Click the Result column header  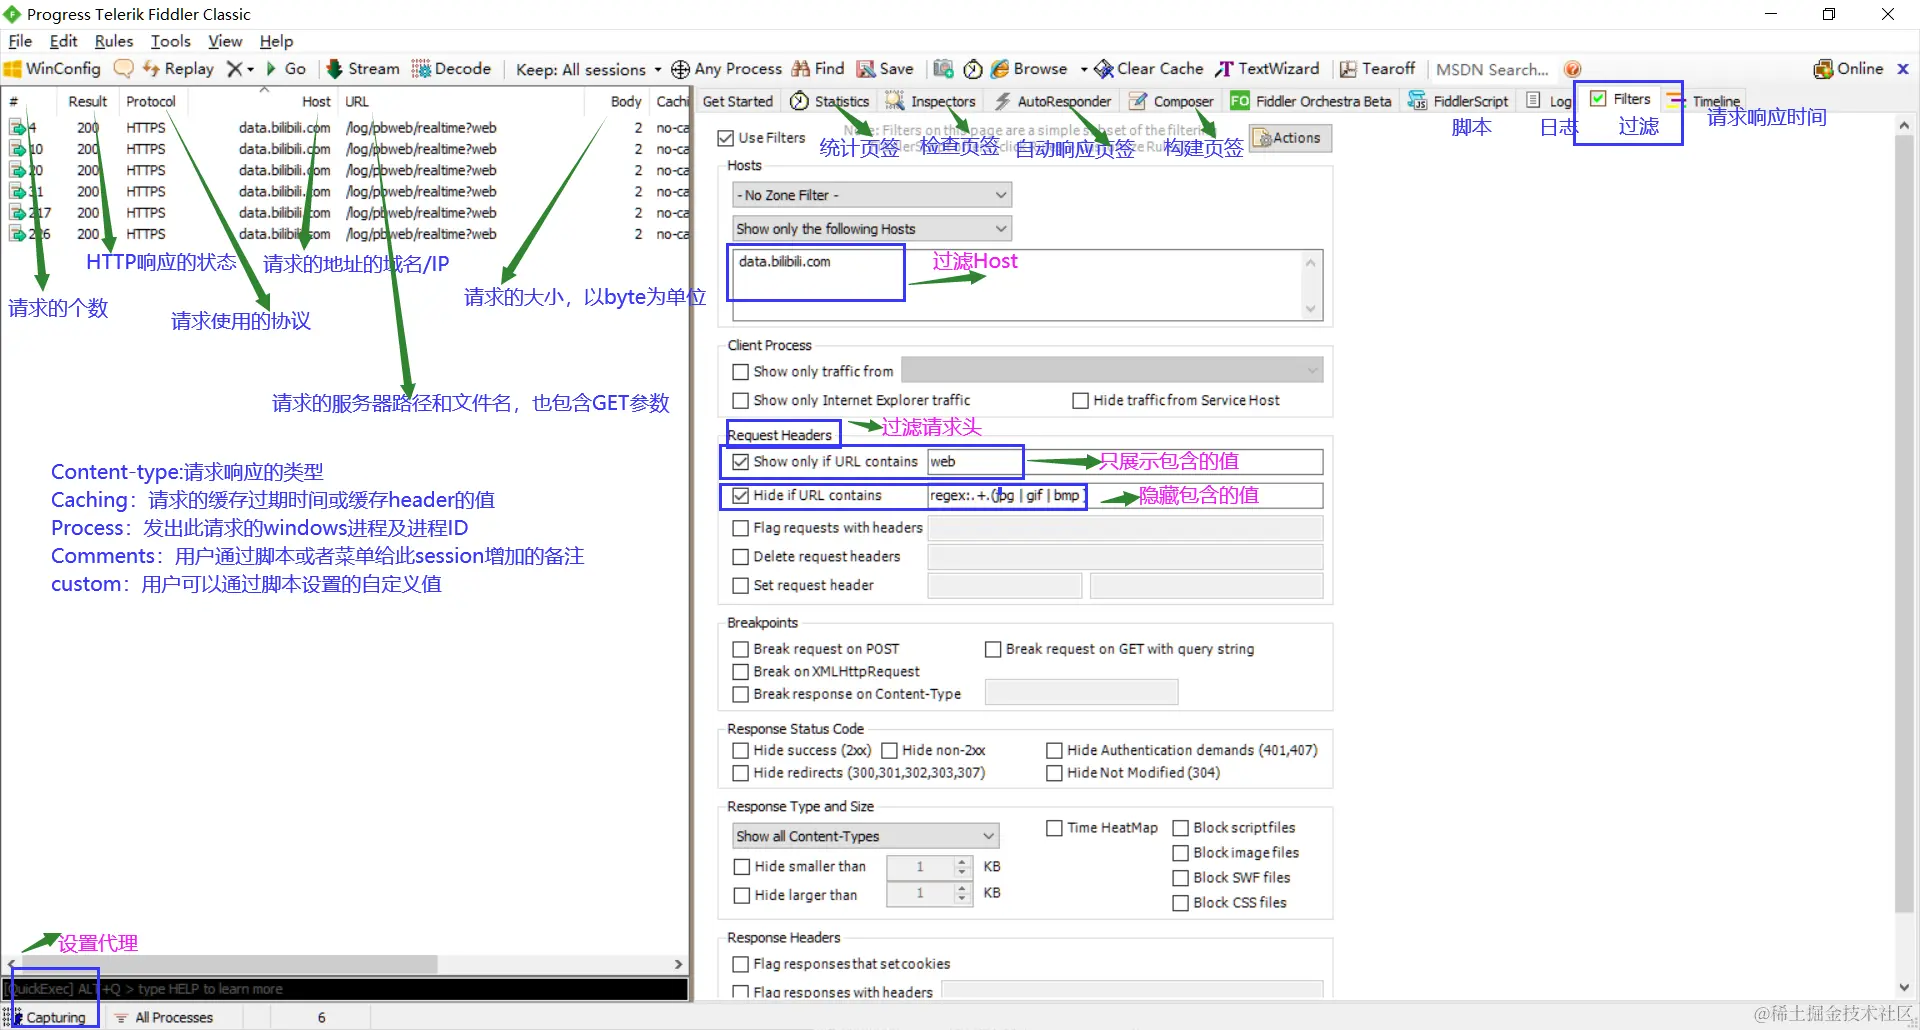pyautogui.click(x=87, y=101)
